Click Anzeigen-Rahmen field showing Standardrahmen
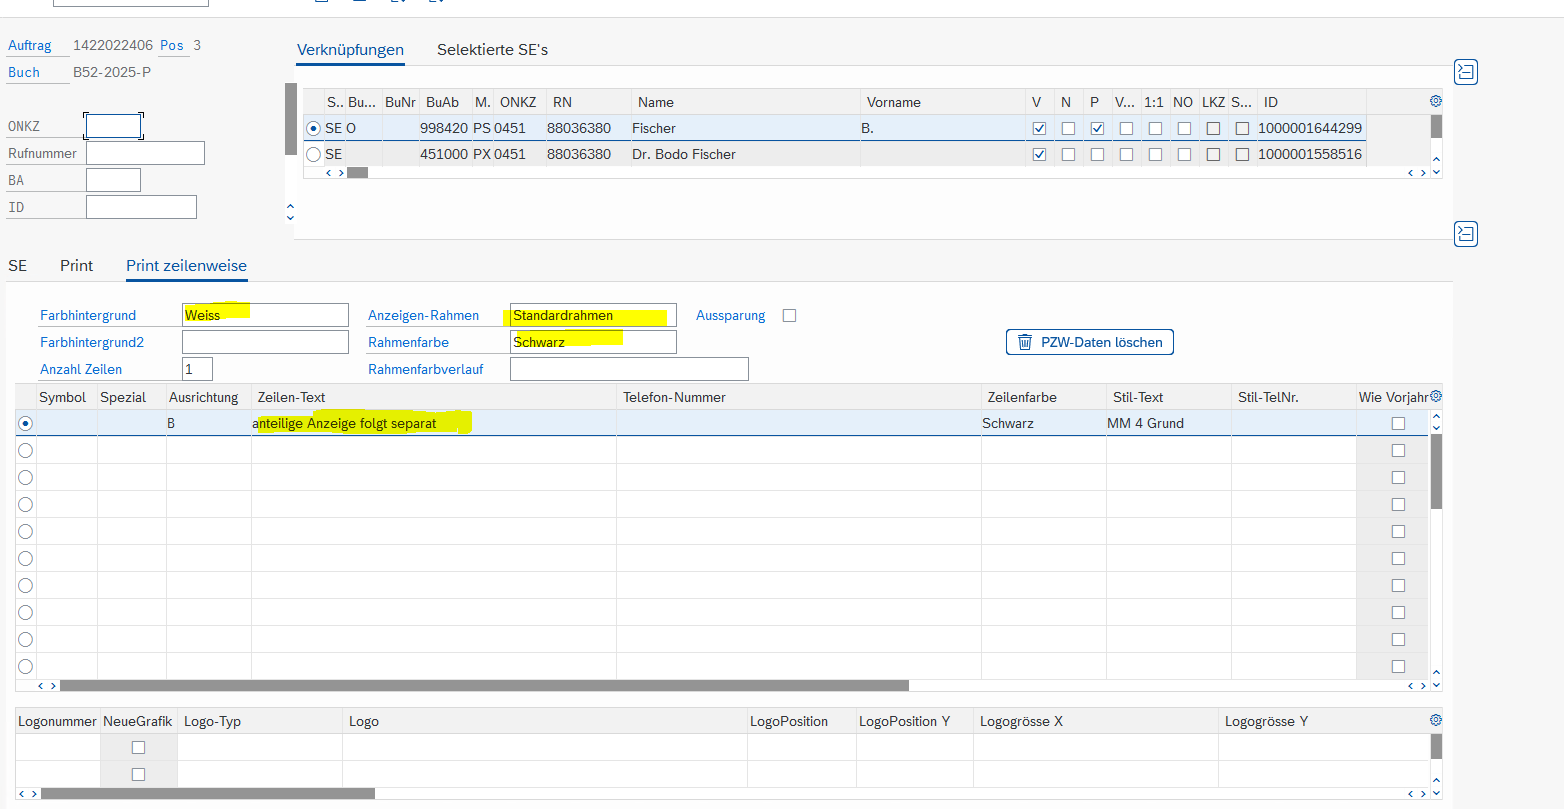The height and width of the screenshot is (809, 1564). click(x=593, y=315)
